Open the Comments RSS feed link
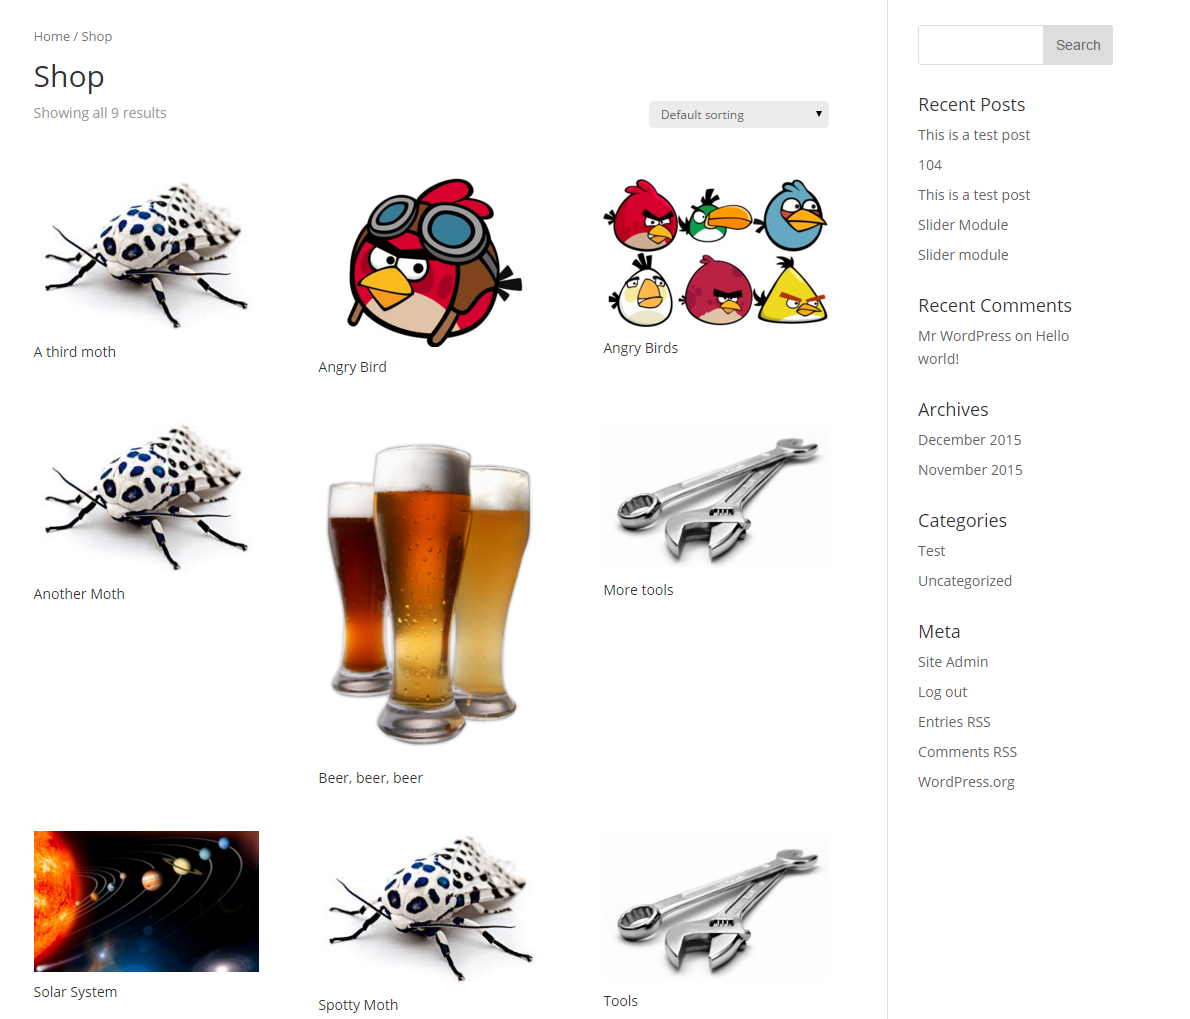 967,752
